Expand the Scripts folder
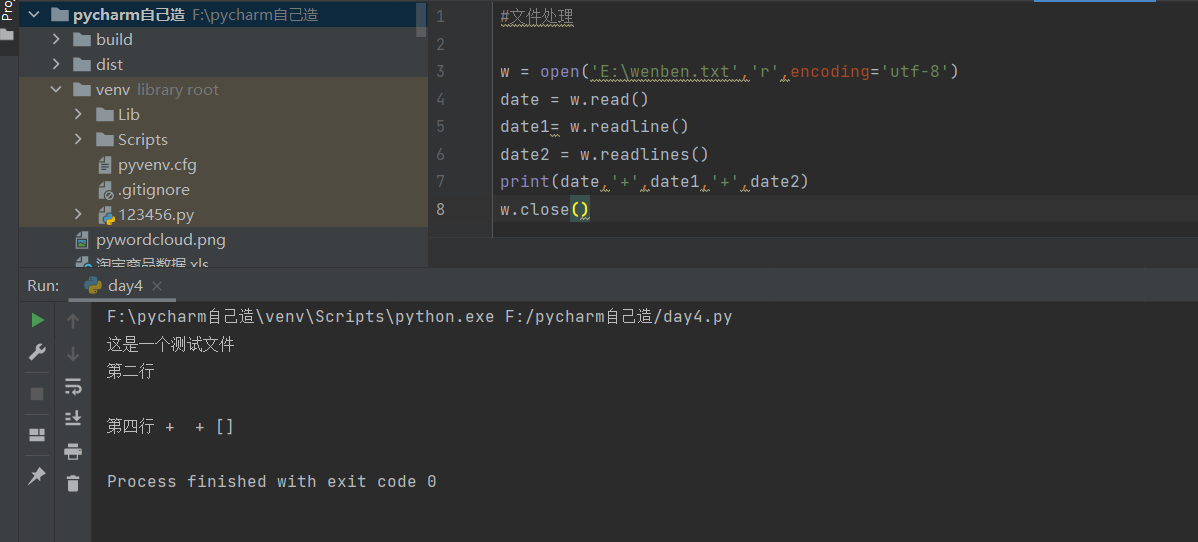Viewport: 1198px width, 542px height. coord(78,140)
